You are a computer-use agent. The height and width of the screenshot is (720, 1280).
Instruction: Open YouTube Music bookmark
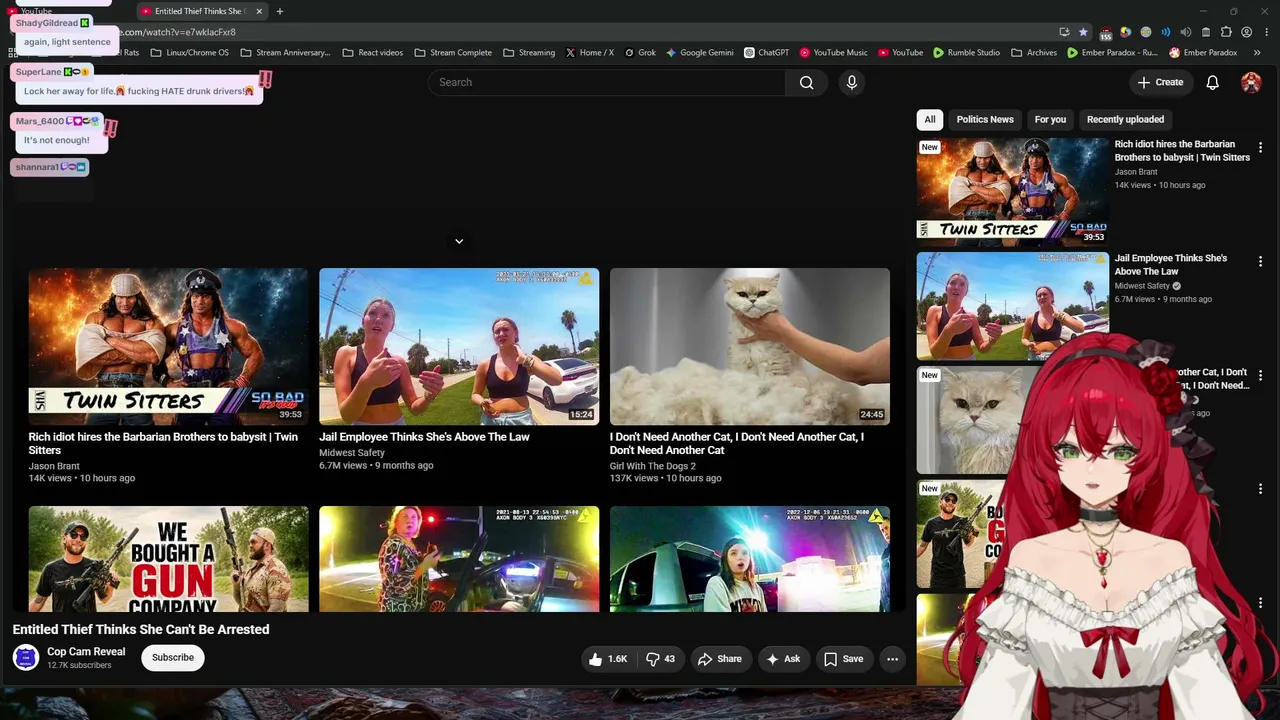pos(833,52)
